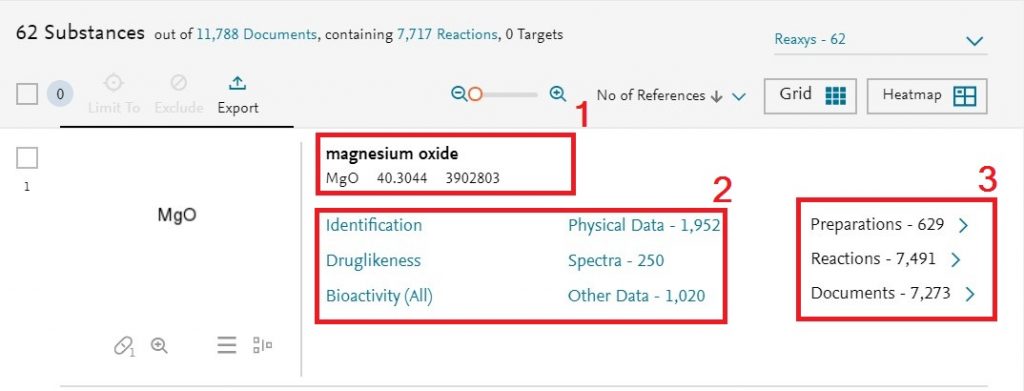Click the structure magnify icon under MgO
This screenshot has width=1024, height=391.
159,345
